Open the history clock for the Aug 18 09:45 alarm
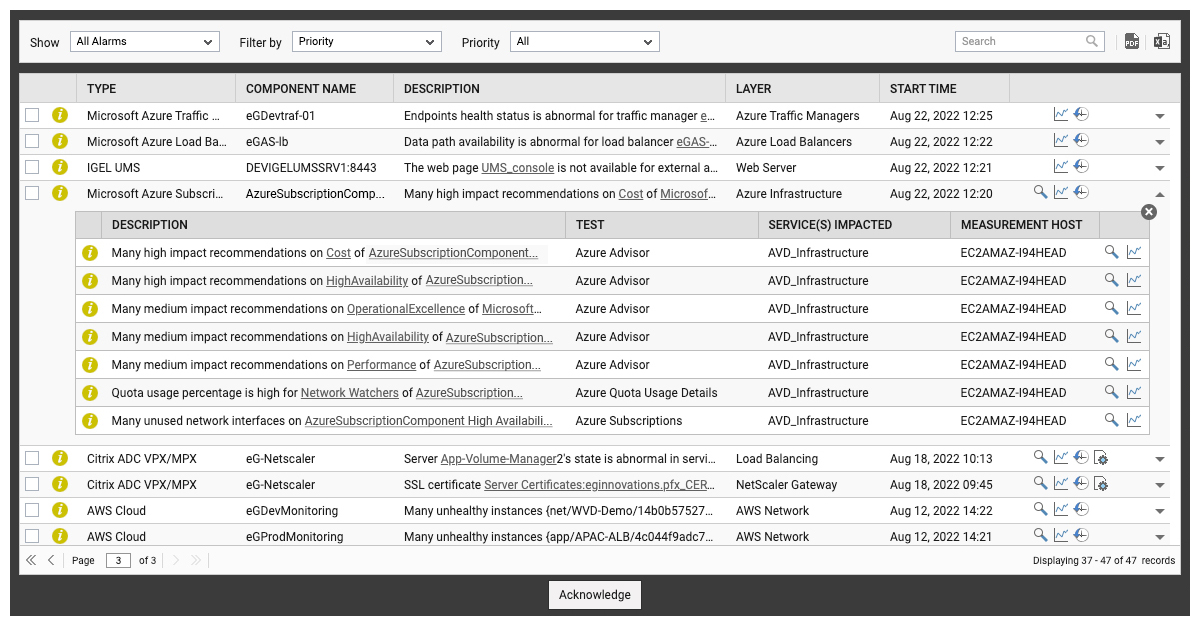Image resolution: width=1200 pixels, height=626 pixels. pyautogui.click(x=1081, y=483)
